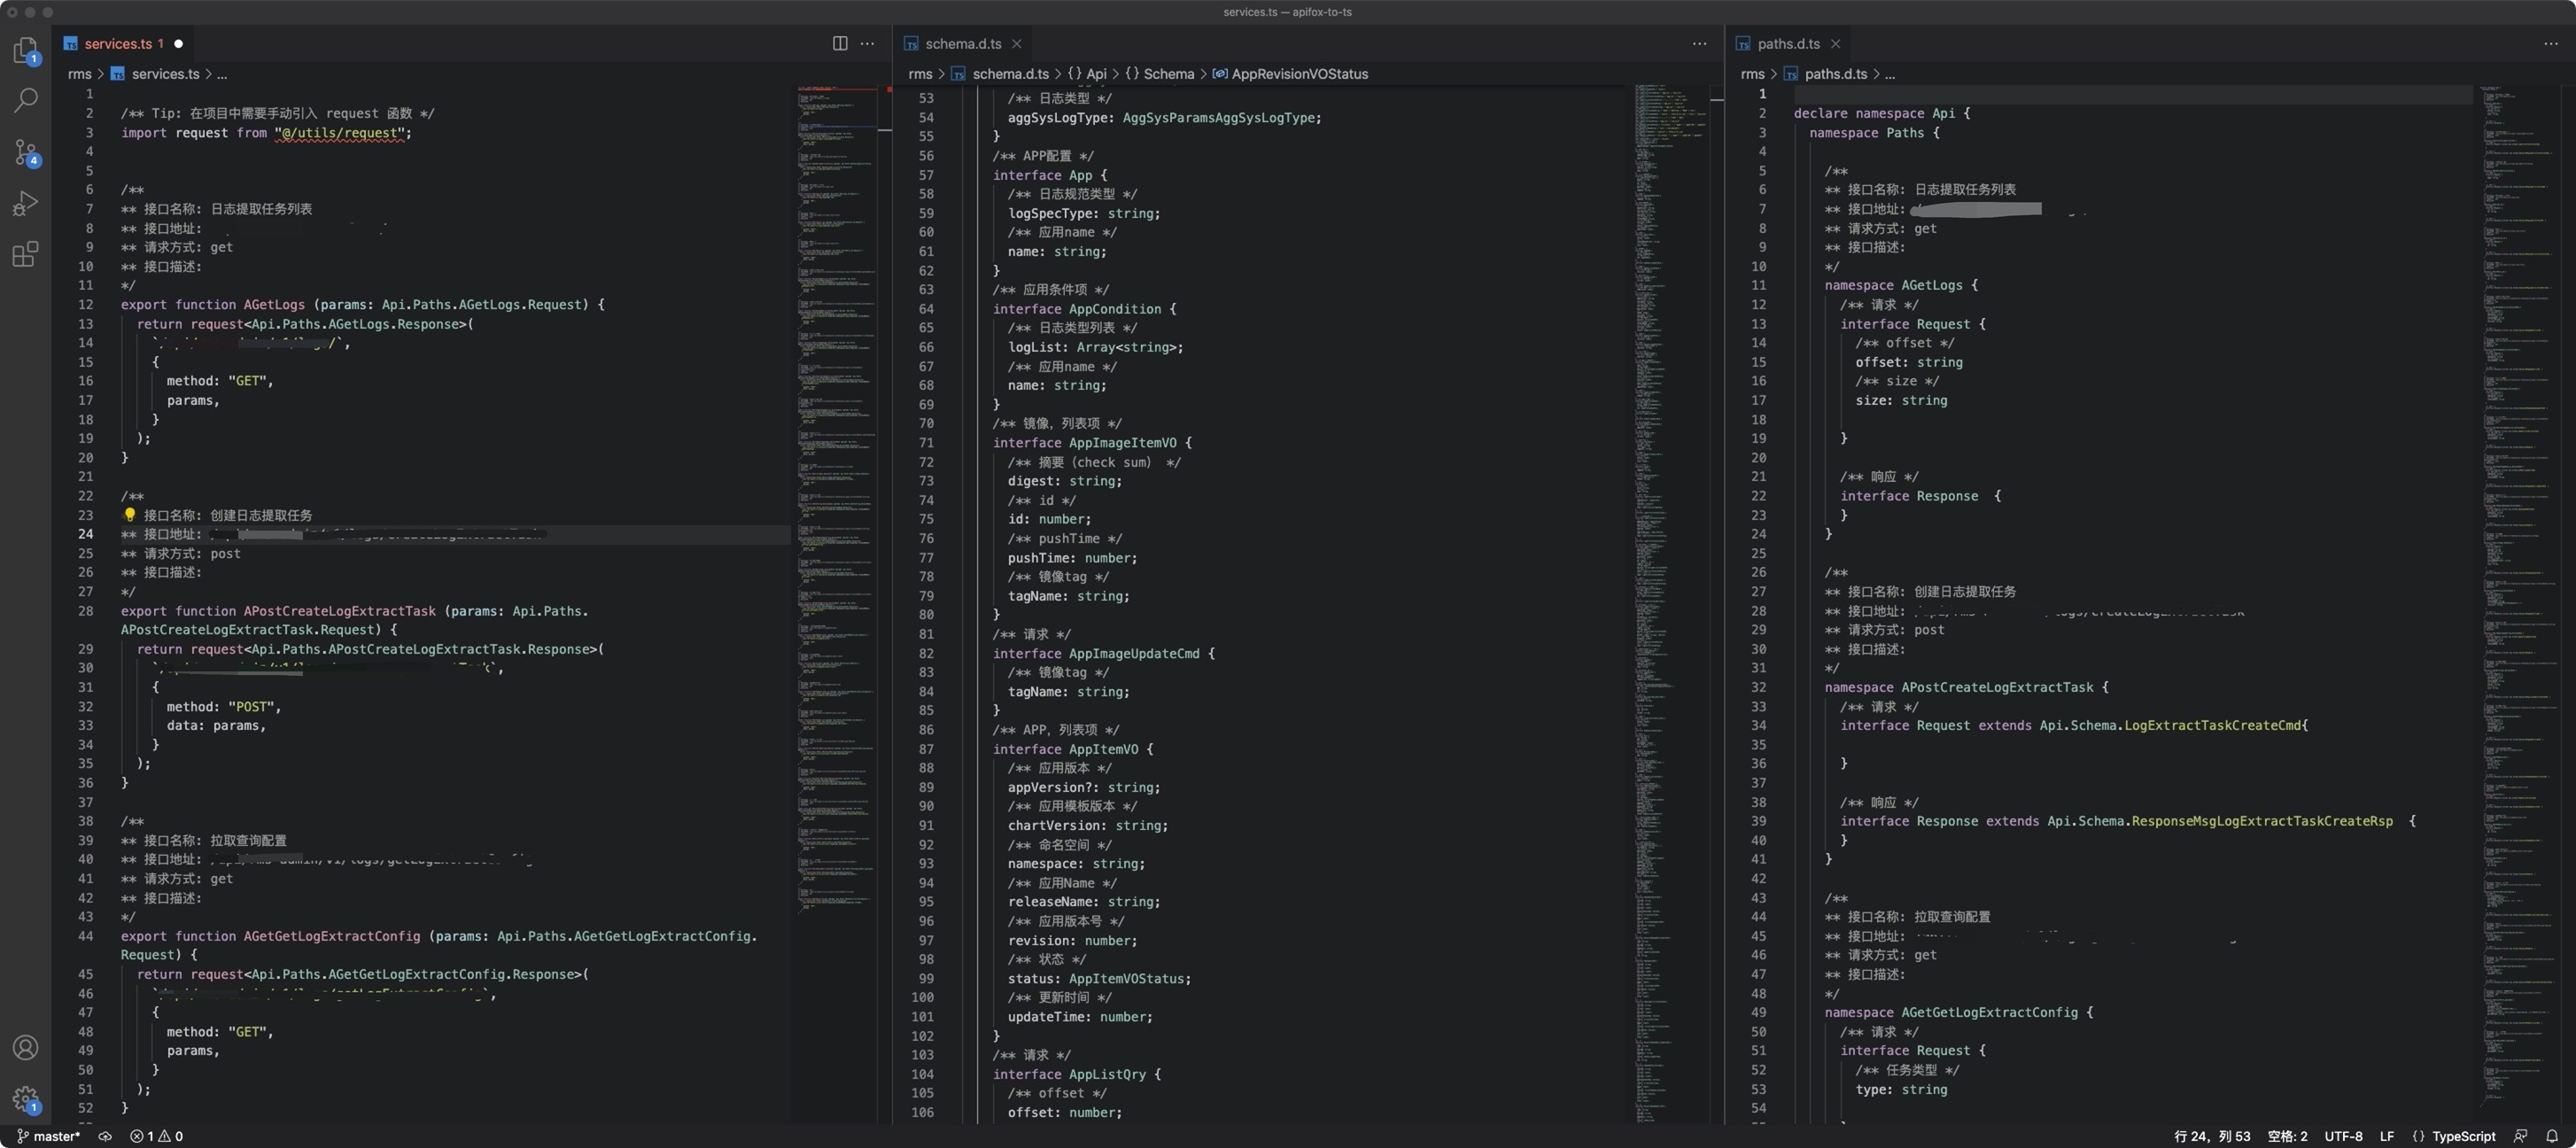Switch to the schema.d.ts tab

pyautogui.click(x=962, y=43)
